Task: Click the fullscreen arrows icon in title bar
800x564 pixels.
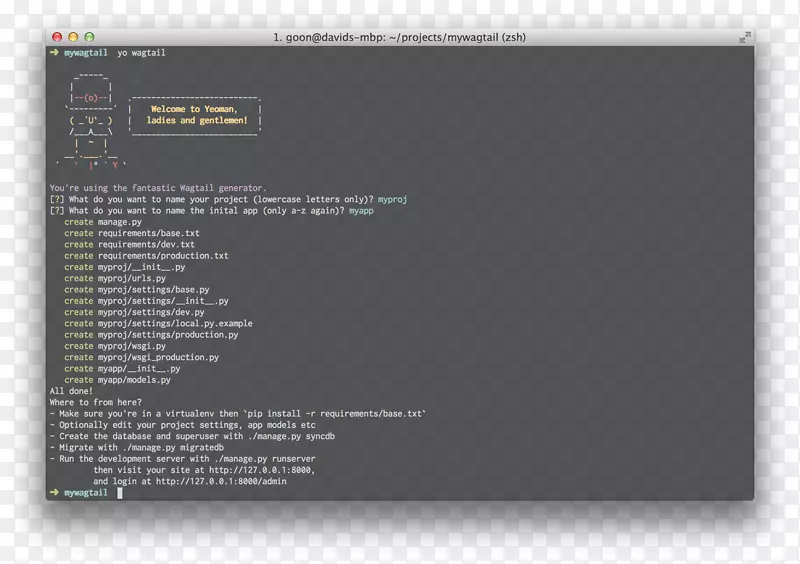Action: (x=745, y=37)
